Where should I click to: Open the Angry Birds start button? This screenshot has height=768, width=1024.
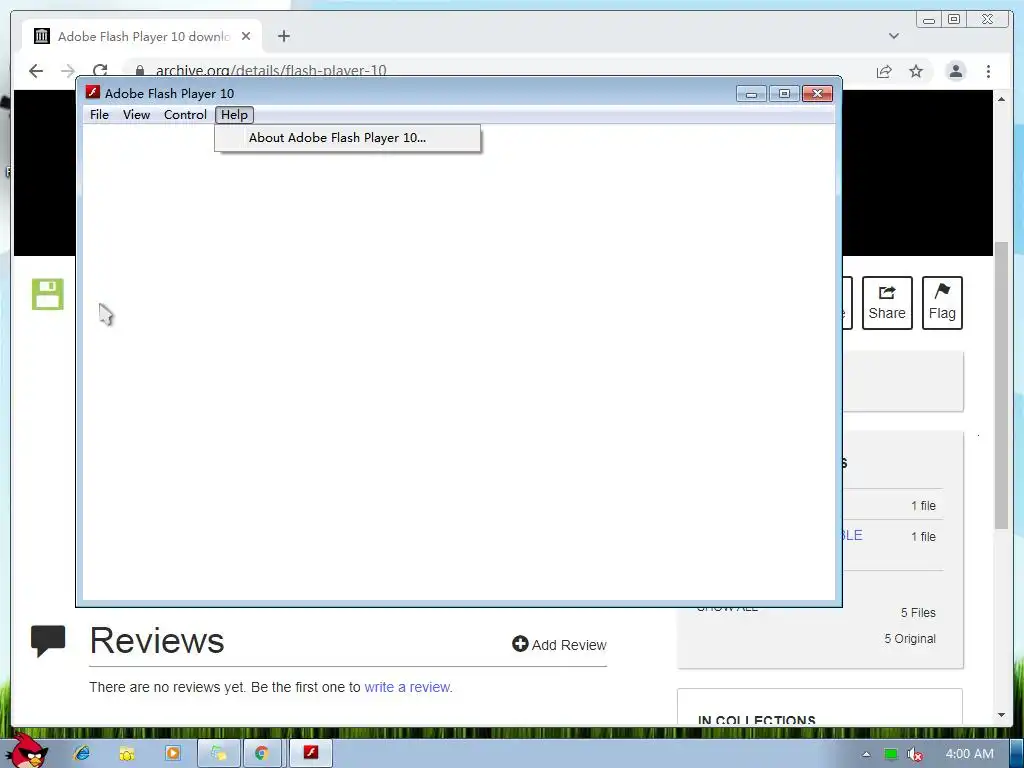[x=25, y=750]
